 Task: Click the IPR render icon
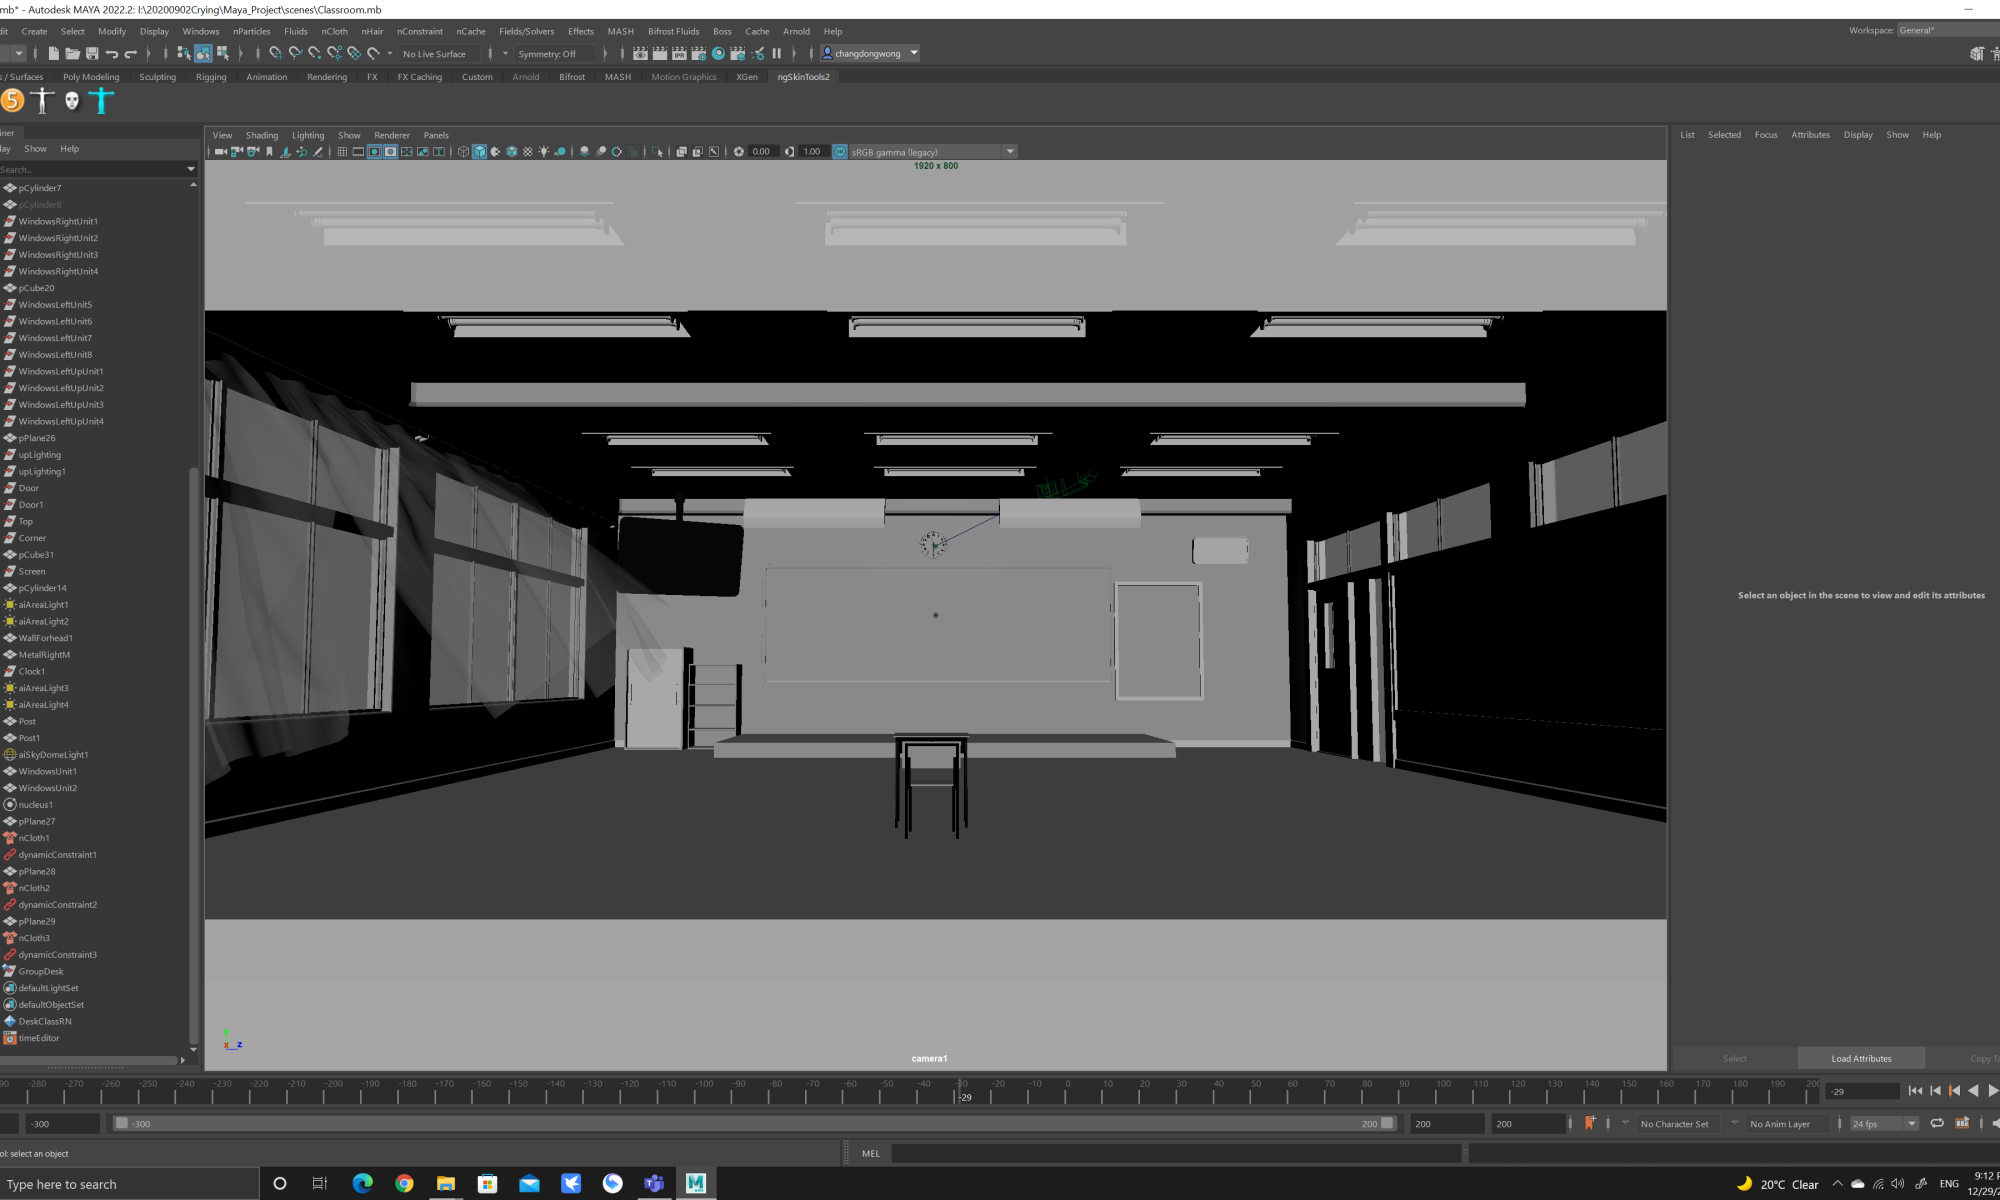coord(678,53)
